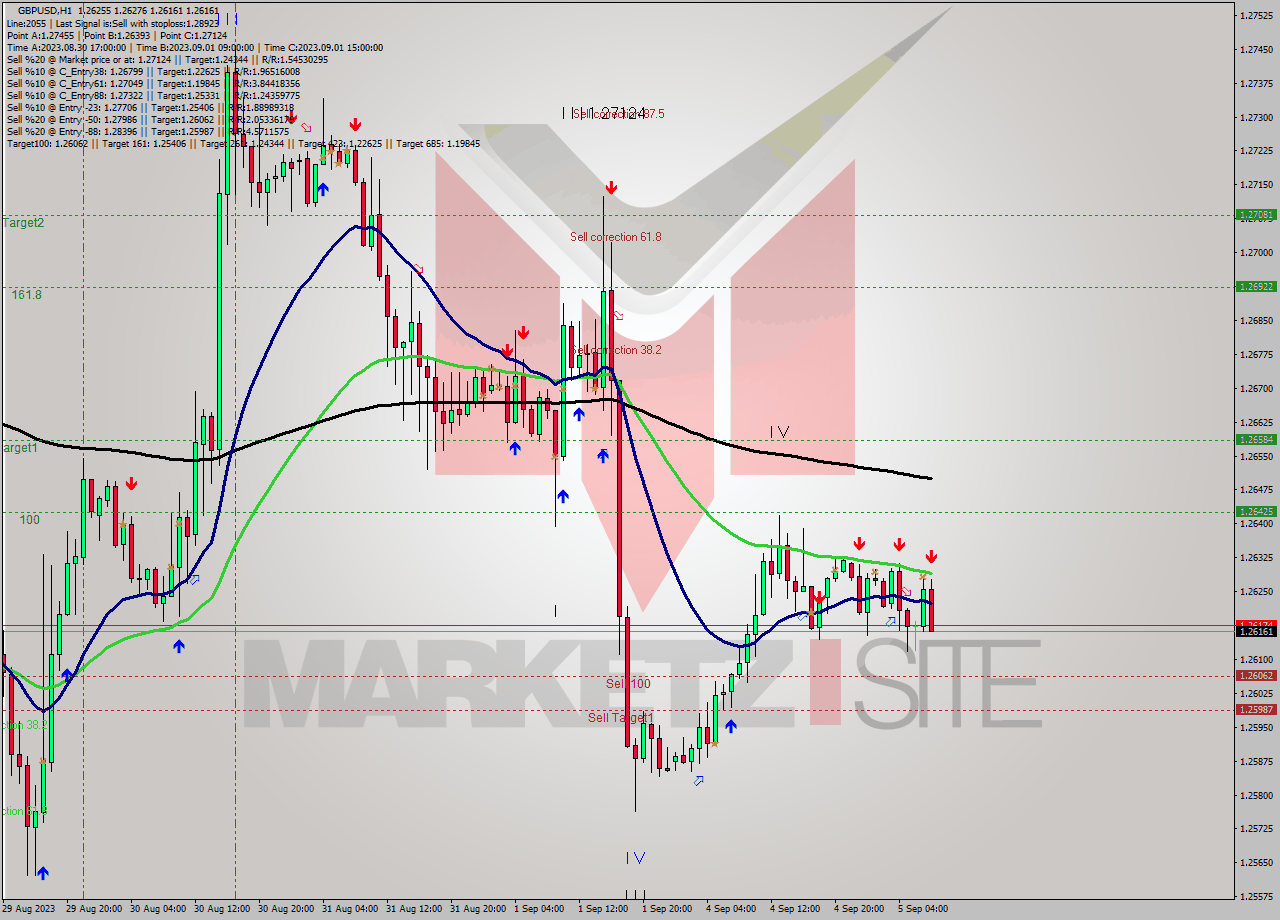Viewport: 1280px width, 920px height.
Task: Click the green 1.27081 price tag
Action: (x=1256, y=215)
